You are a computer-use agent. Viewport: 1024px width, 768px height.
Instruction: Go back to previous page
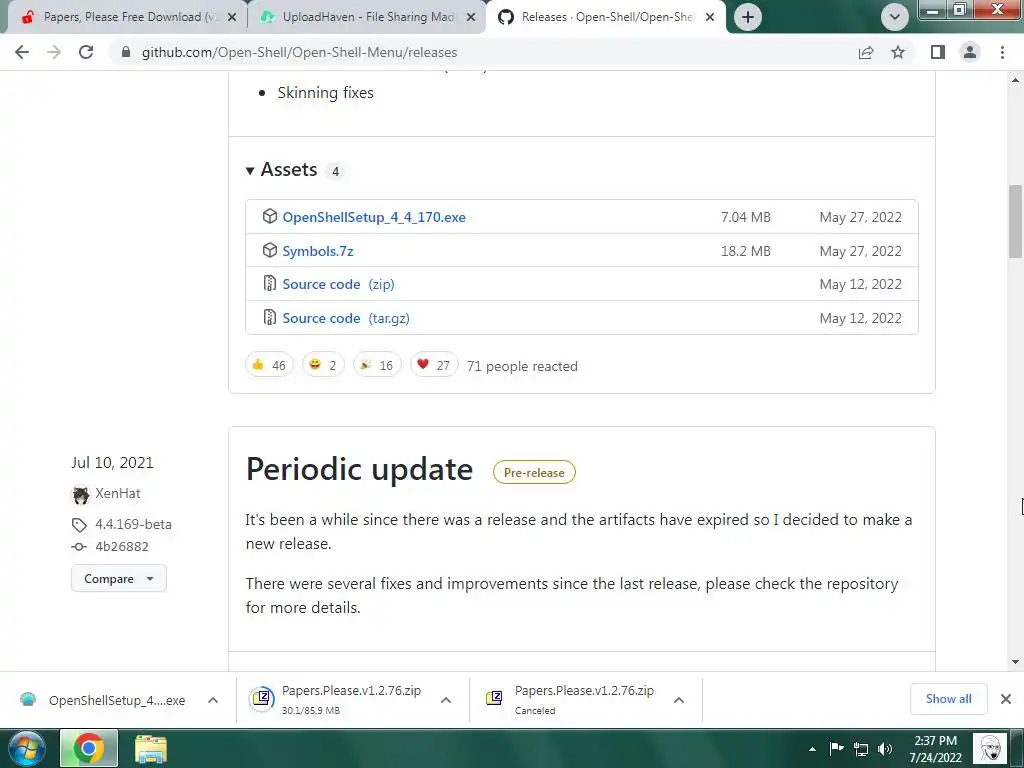click(22, 52)
